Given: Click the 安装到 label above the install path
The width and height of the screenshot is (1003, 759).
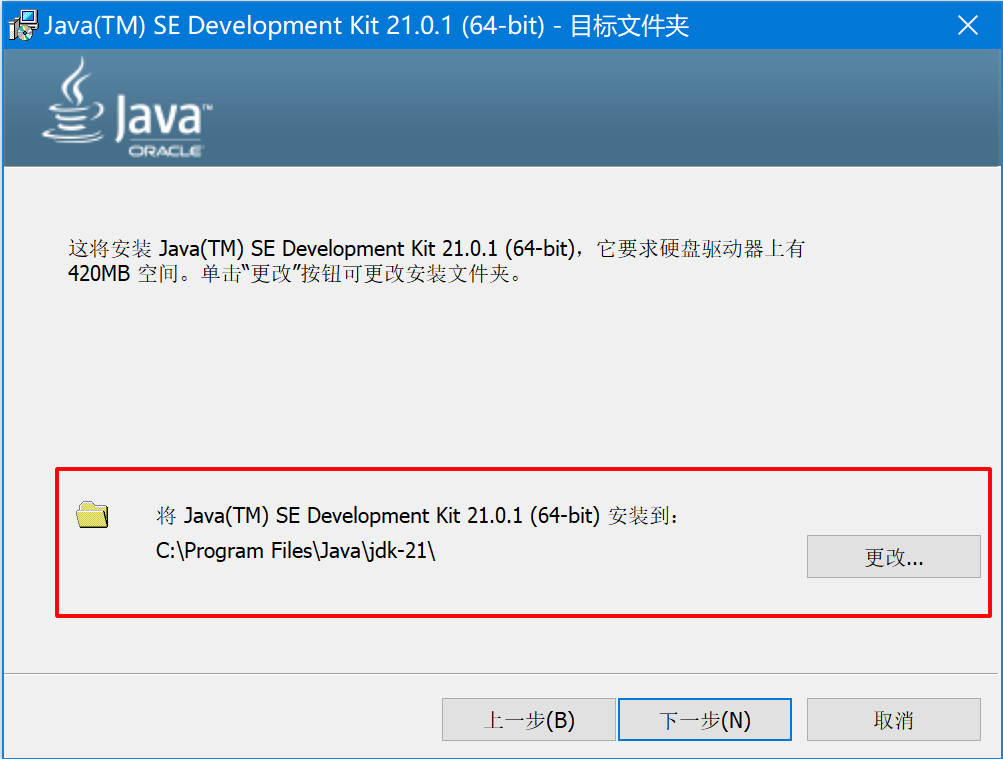Looking at the screenshot, I should 644,516.
